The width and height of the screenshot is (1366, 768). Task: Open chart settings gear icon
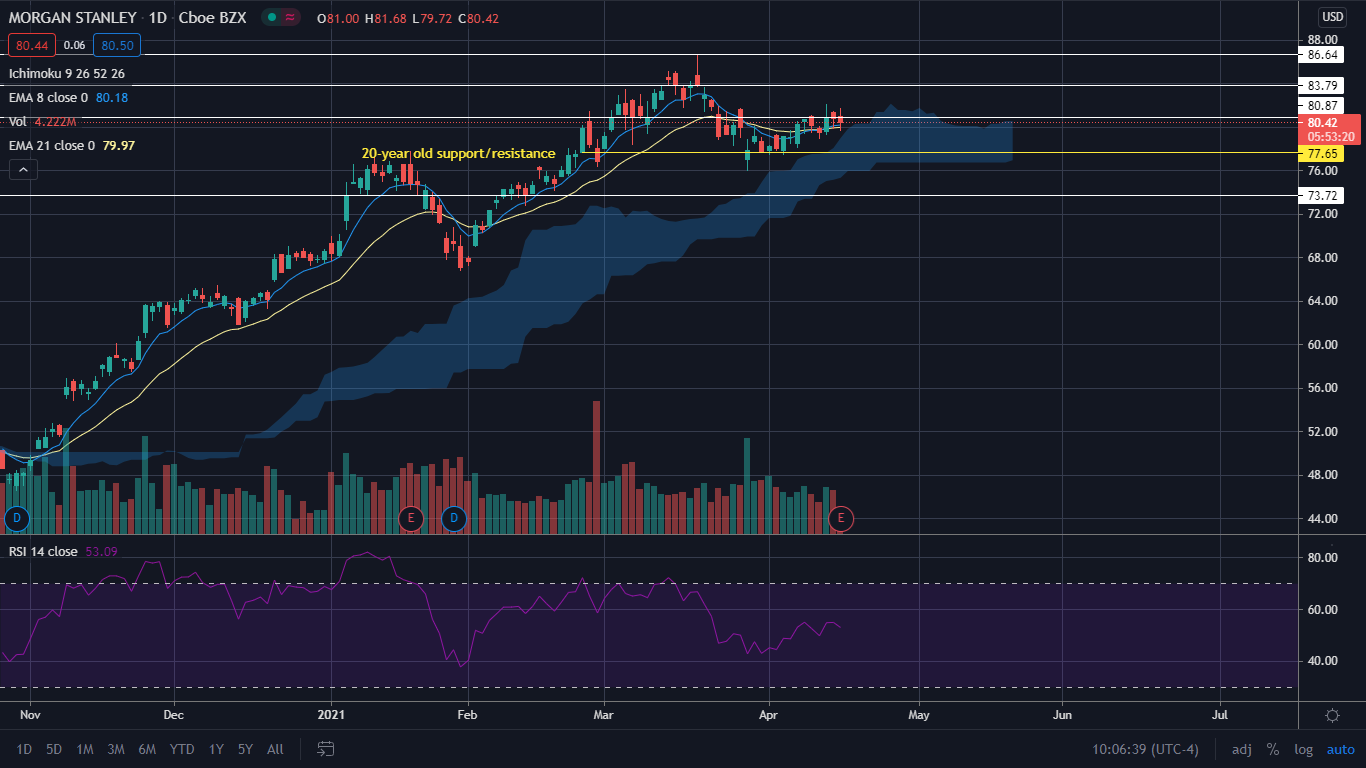pos(1332,715)
